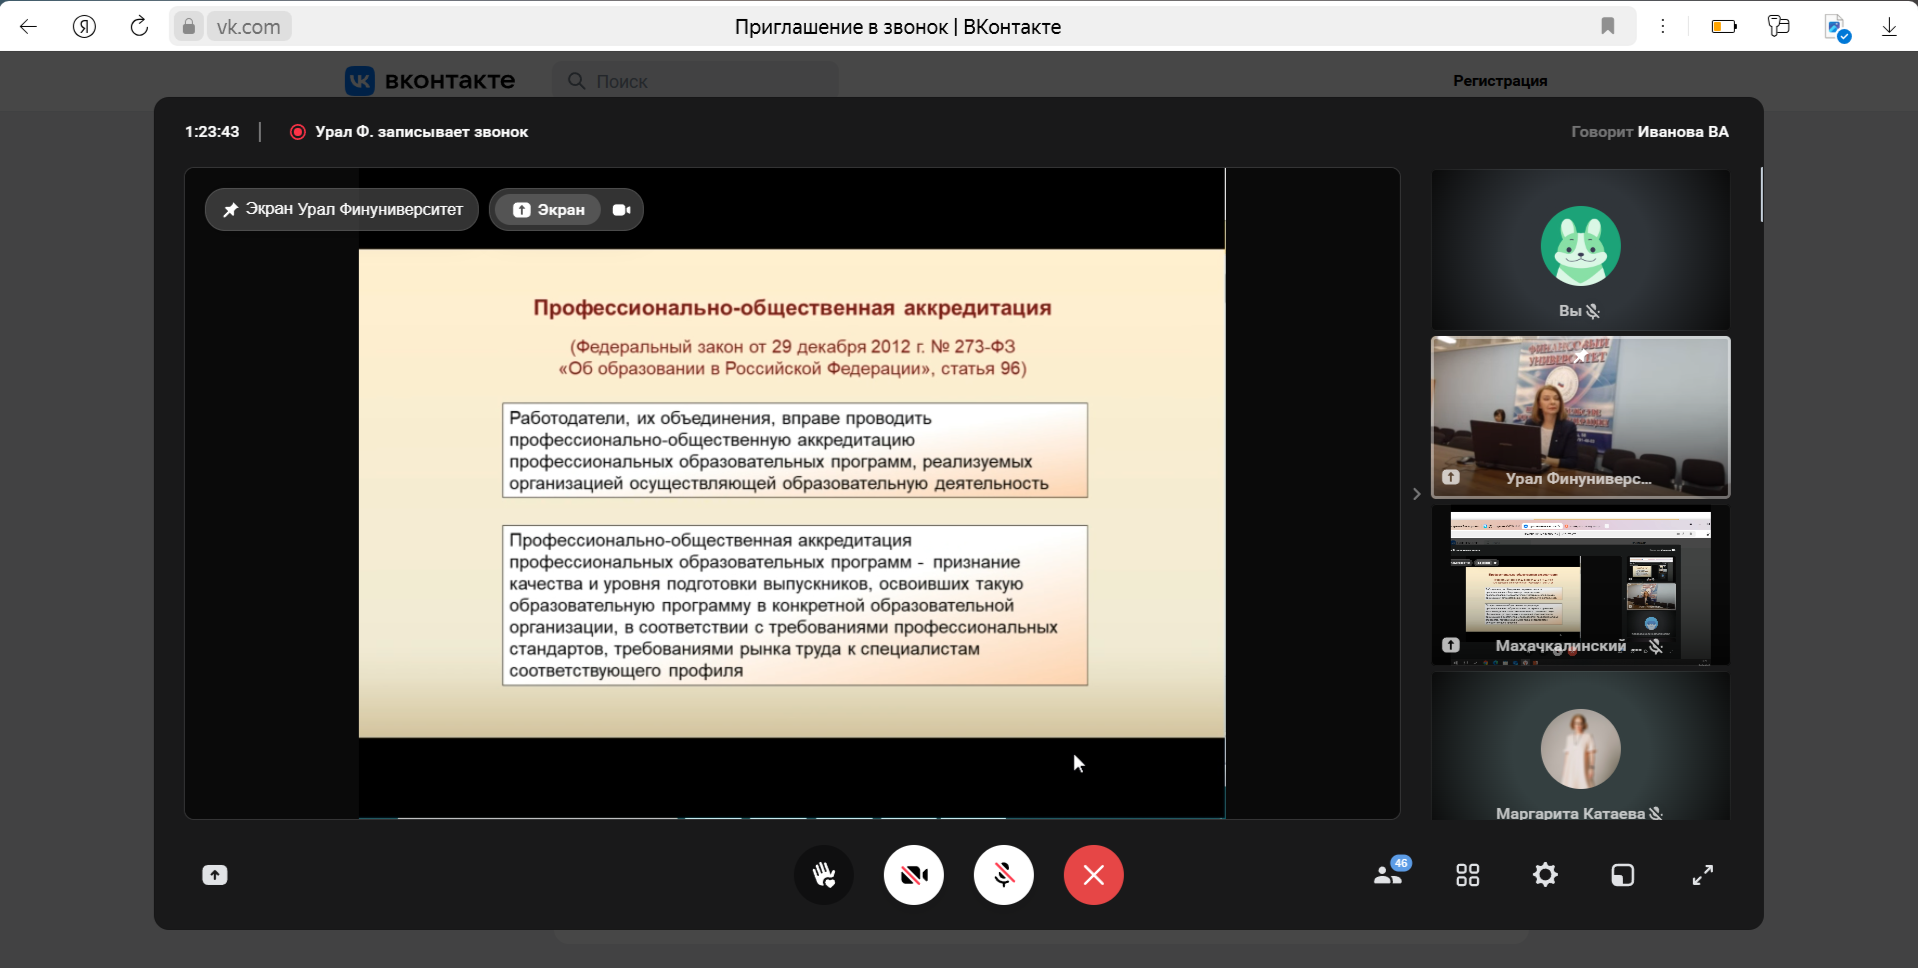This screenshot has height=968, width=1918.
Task: Select the Экран view tab
Action: tap(548, 210)
